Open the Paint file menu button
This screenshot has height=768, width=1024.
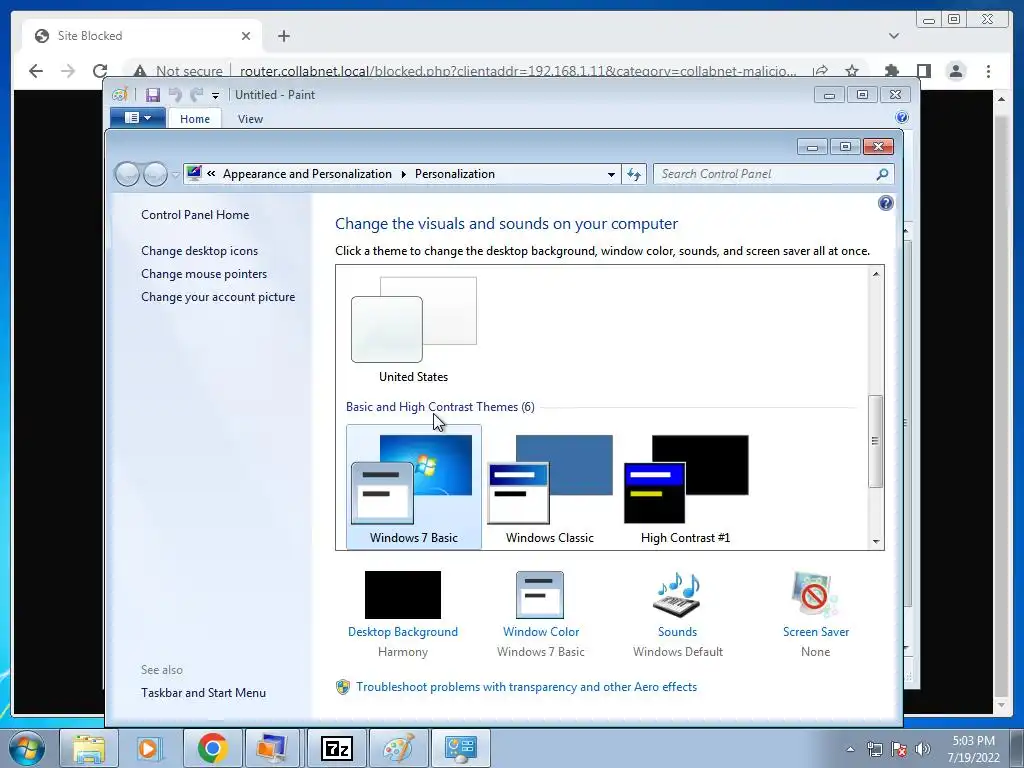click(x=137, y=118)
